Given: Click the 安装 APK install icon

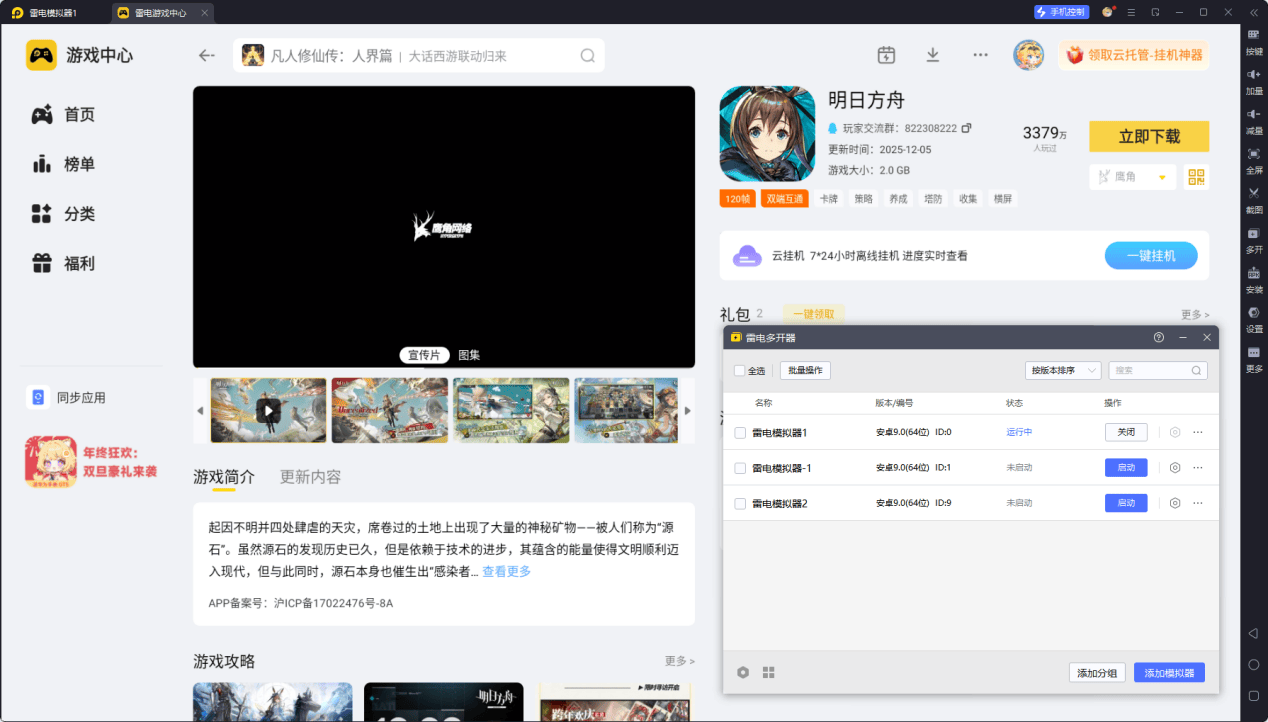Looking at the screenshot, I should 1254,273.
